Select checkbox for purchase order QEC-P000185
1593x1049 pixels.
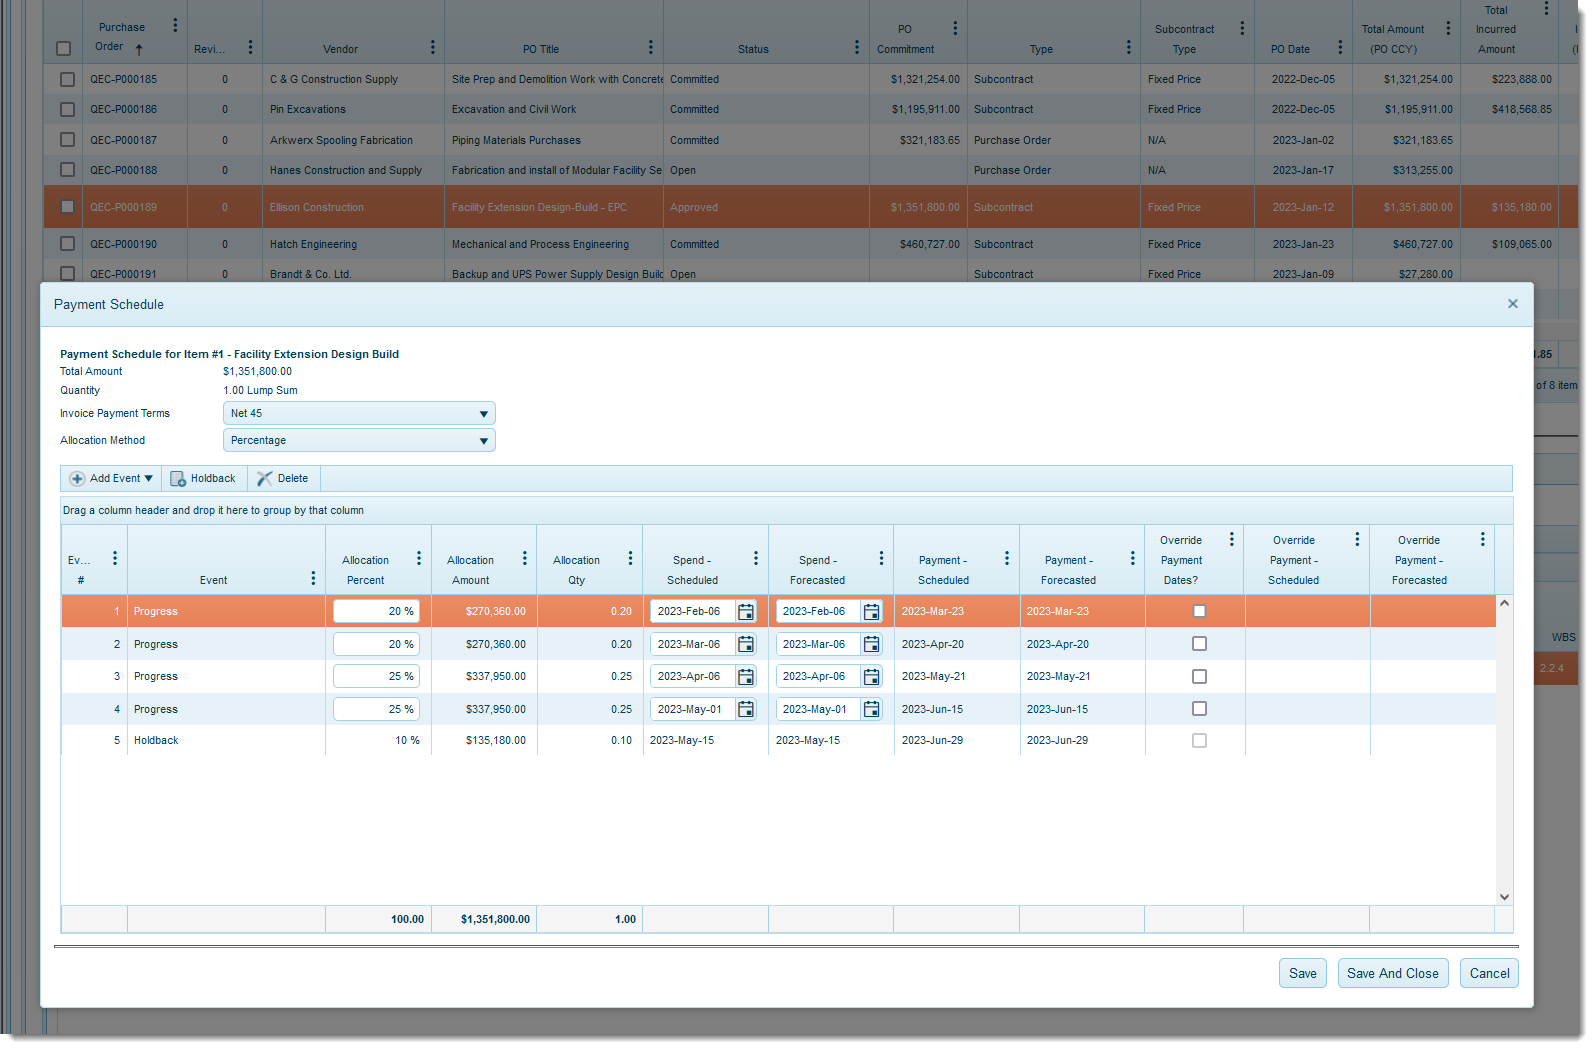click(67, 80)
